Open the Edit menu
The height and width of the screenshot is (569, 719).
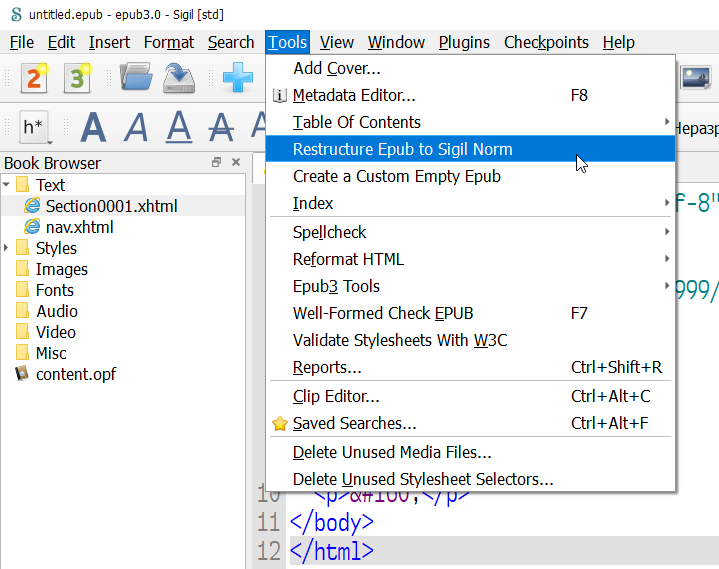coord(61,42)
